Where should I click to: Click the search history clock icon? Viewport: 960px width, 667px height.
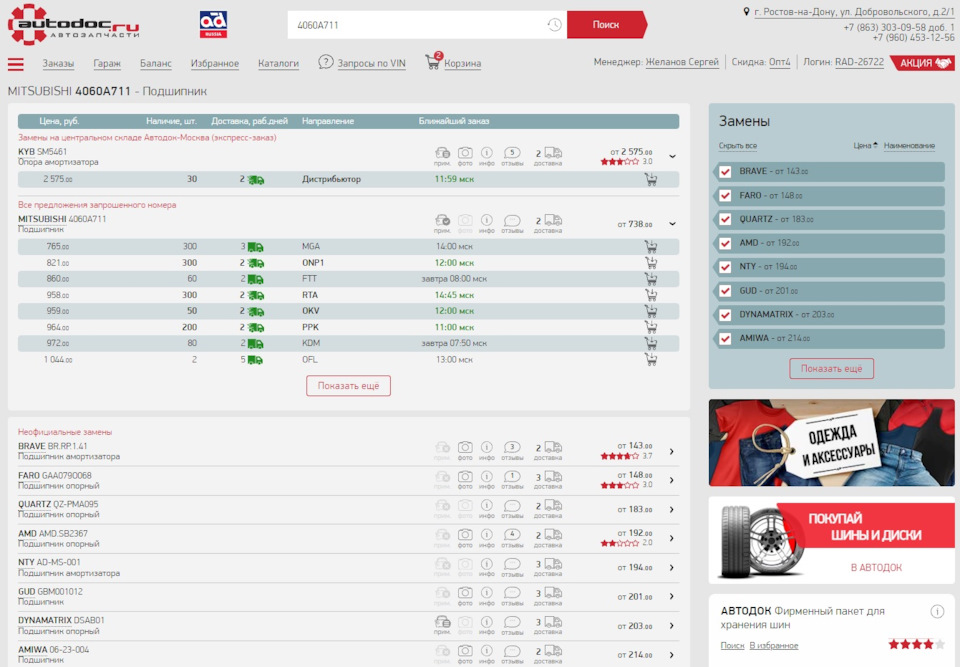point(554,24)
